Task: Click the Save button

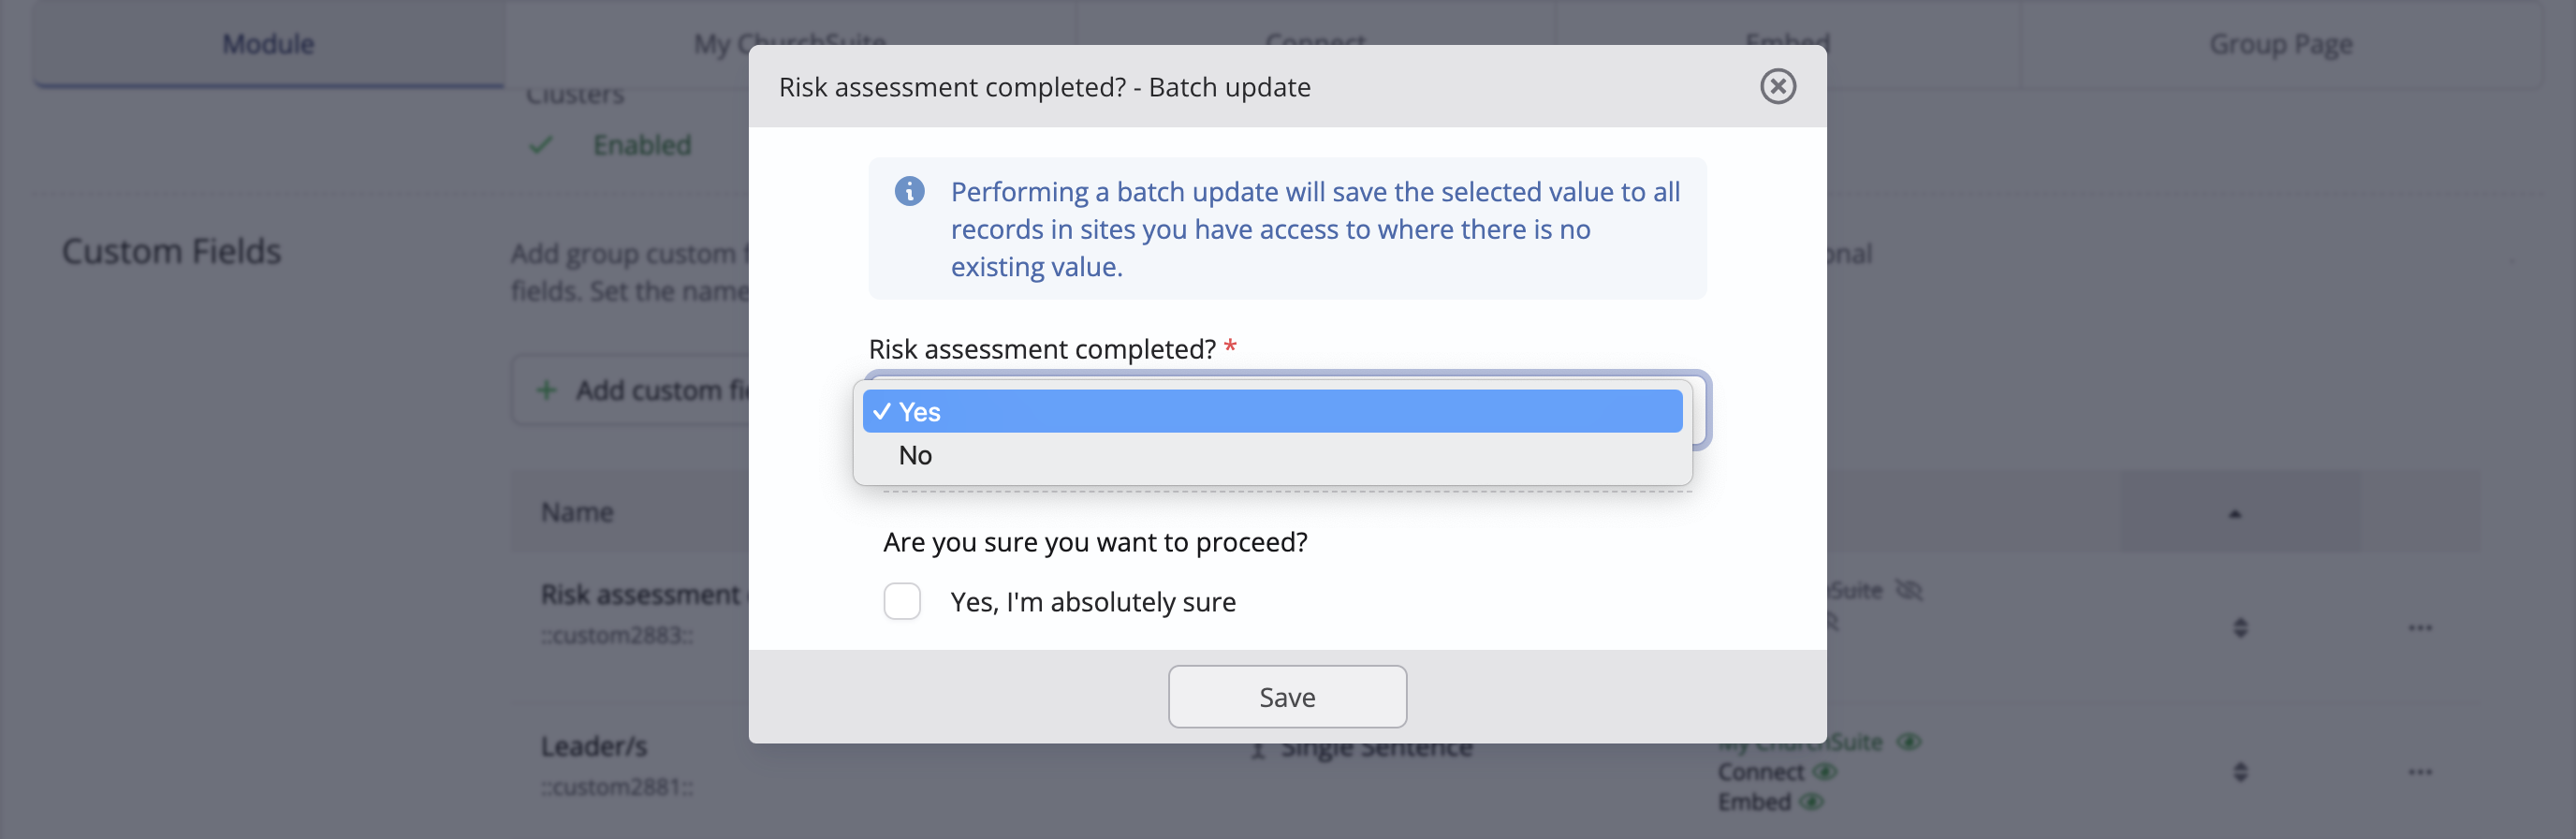Action: (x=1287, y=697)
